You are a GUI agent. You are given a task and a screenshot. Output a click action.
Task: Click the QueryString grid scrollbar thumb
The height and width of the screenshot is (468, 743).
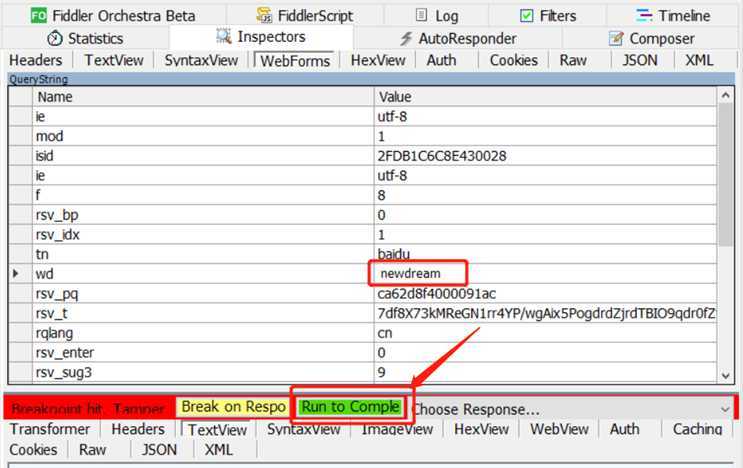pos(725,174)
